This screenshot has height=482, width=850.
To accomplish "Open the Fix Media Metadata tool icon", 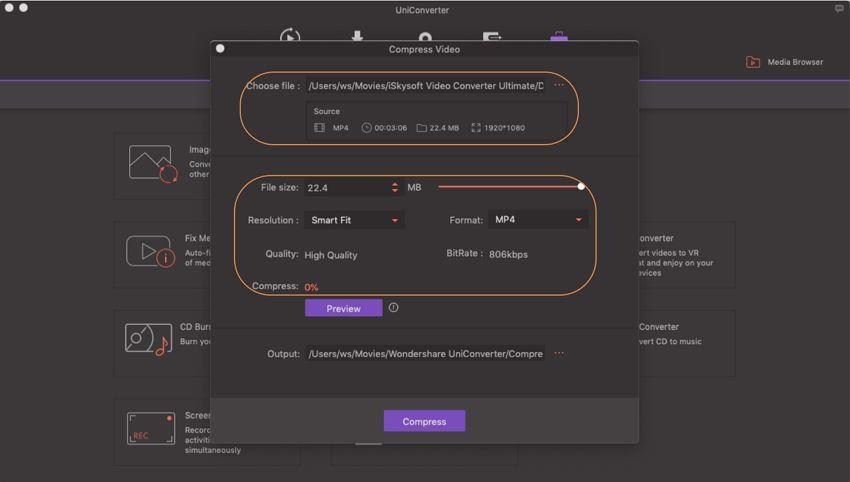I will [151, 251].
